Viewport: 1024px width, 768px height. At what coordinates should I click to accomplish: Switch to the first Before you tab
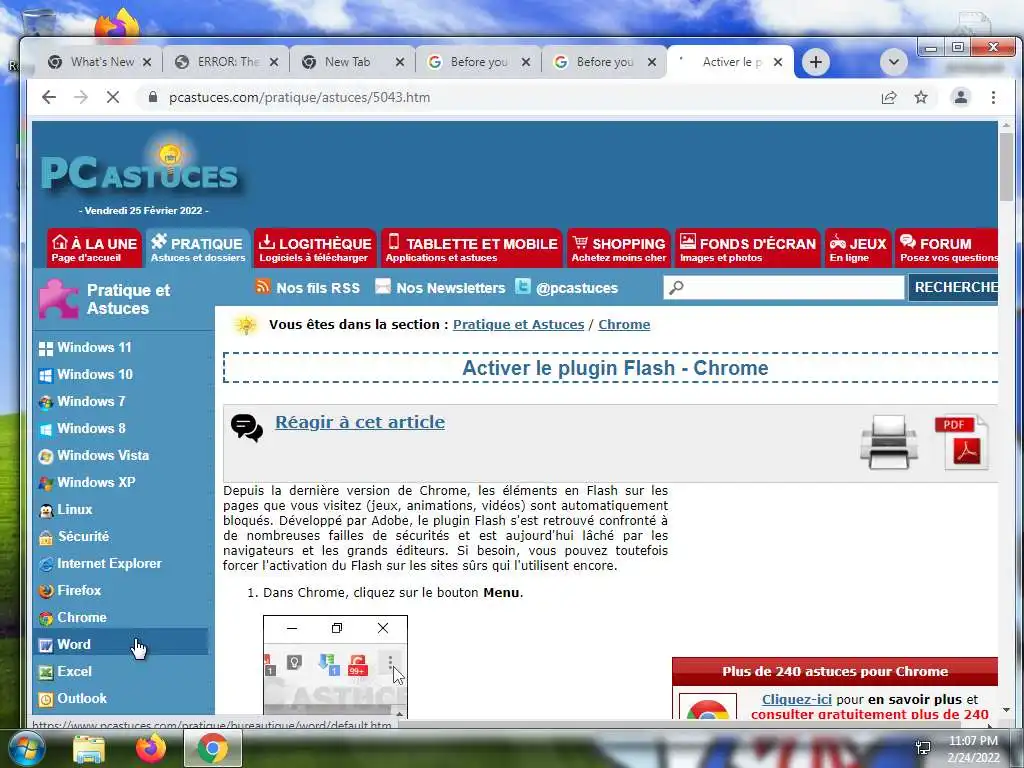[x=479, y=62]
